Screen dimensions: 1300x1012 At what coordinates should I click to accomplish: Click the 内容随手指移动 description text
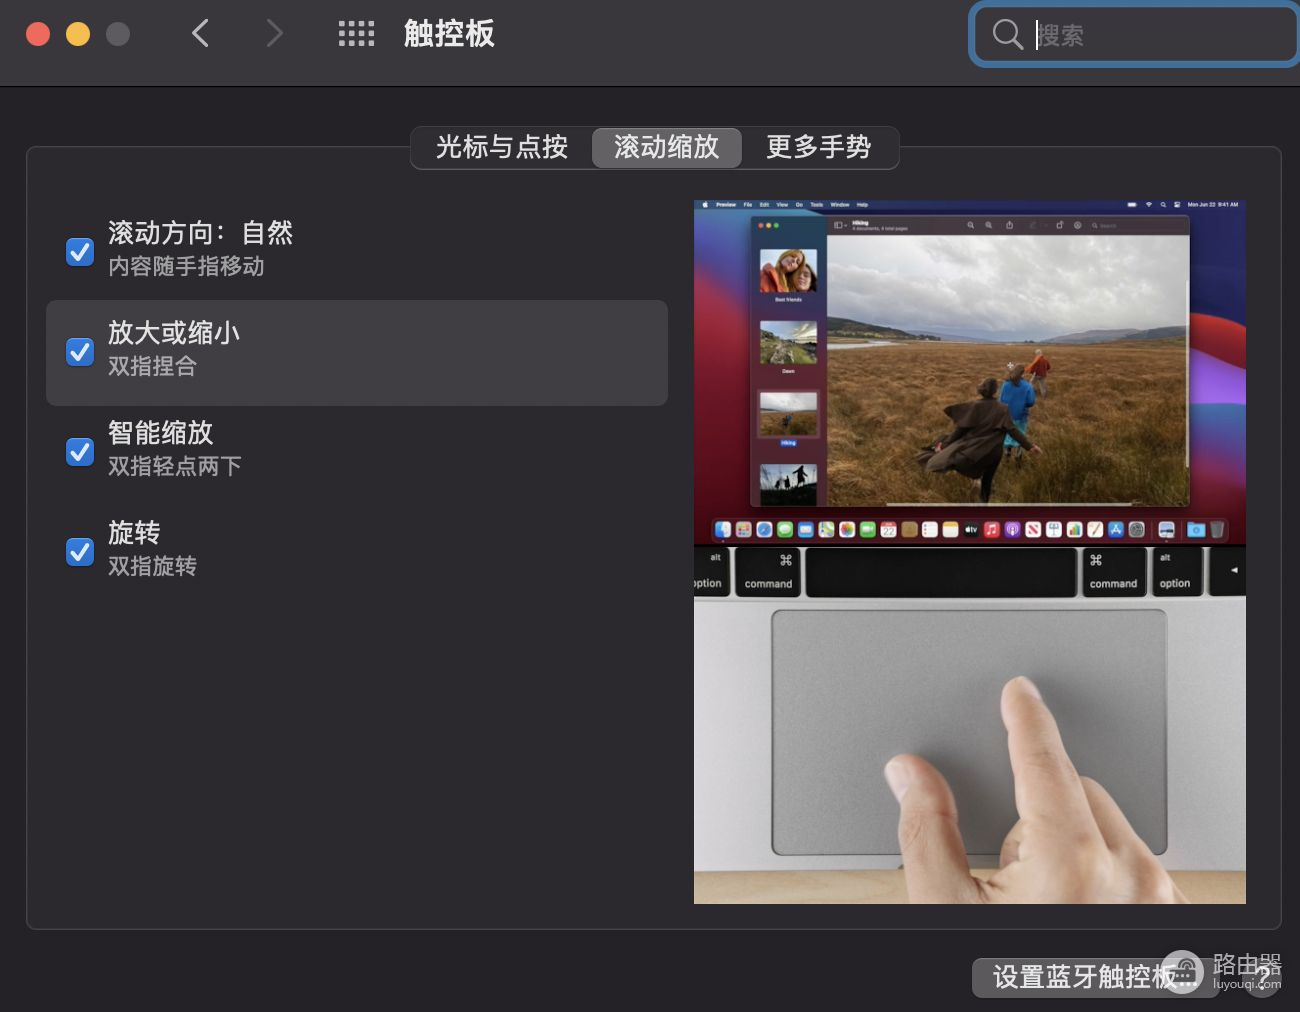186,267
